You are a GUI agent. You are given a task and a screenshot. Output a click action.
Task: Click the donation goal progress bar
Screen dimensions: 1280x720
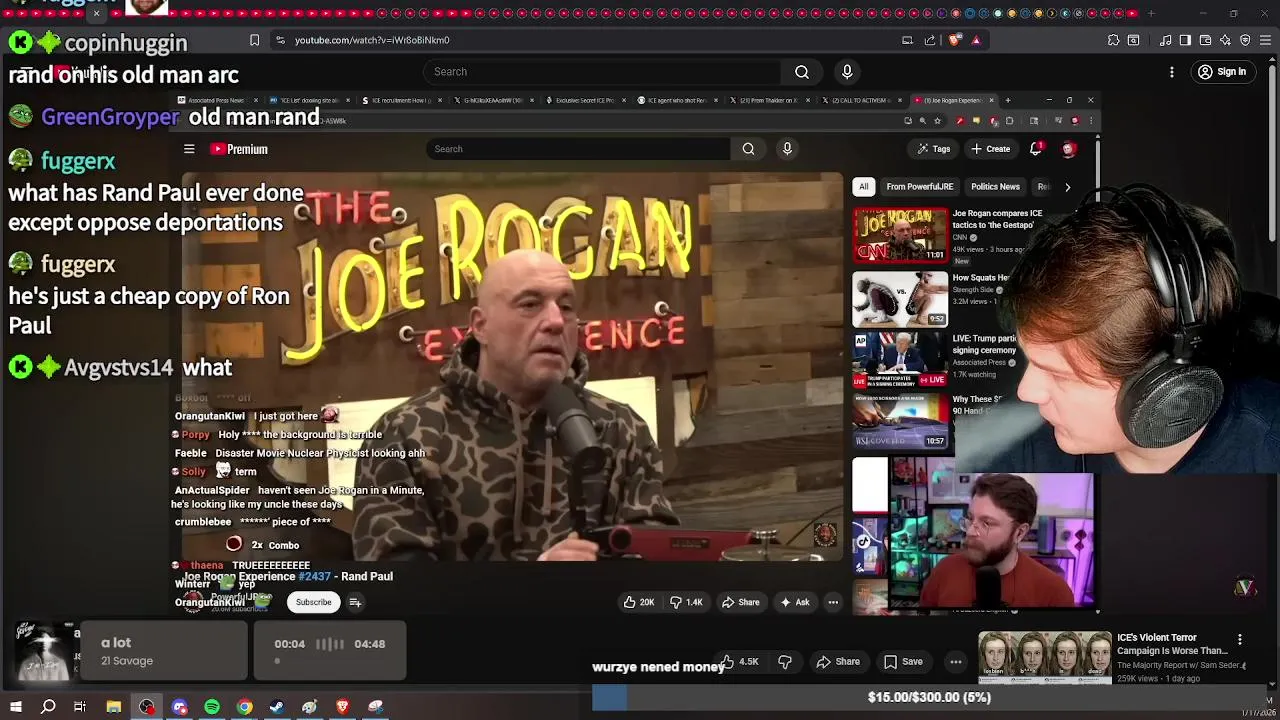point(929,697)
